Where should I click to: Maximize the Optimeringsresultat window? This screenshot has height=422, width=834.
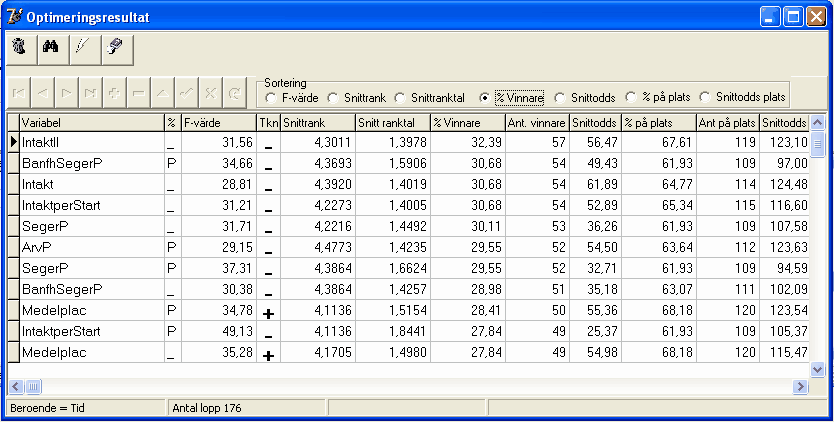coord(793,17)
